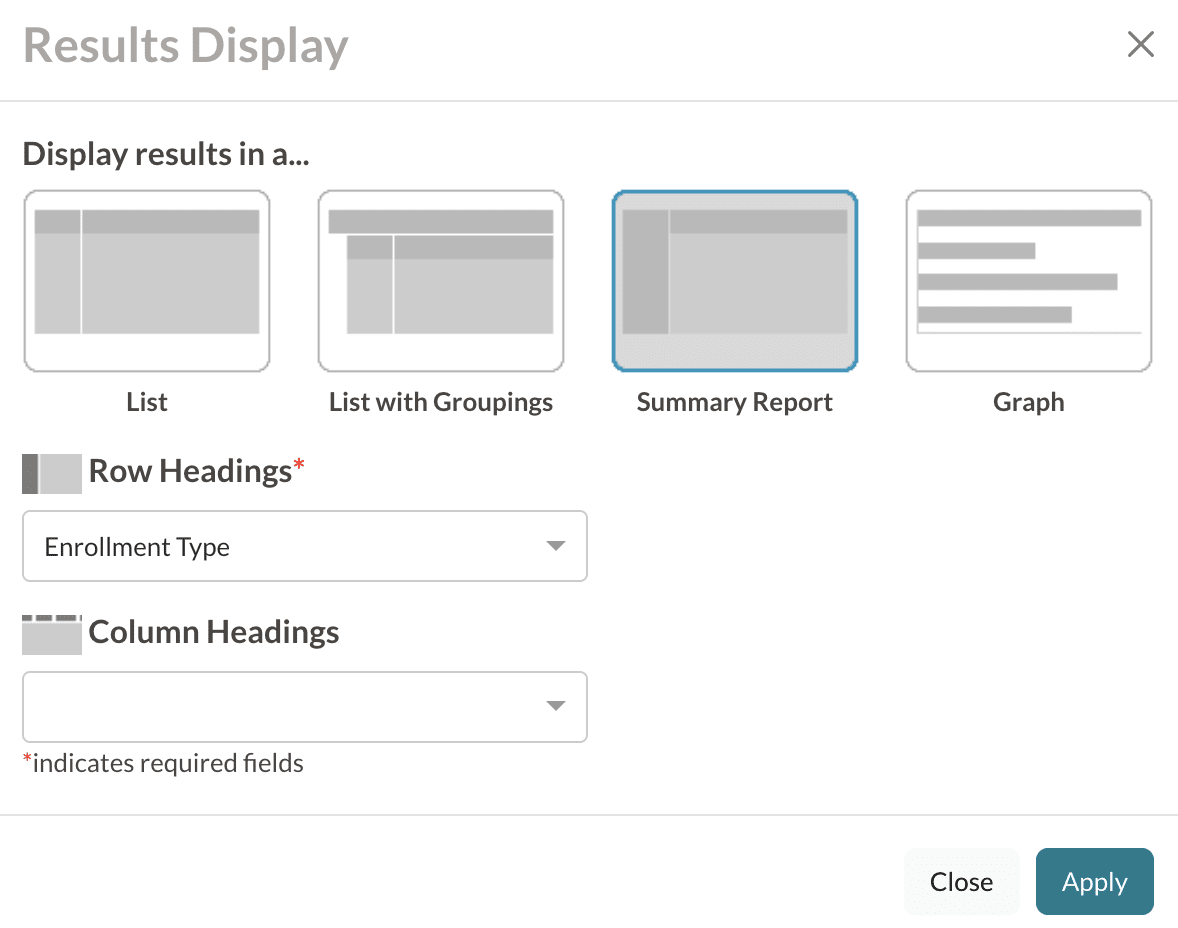This screenshot has height=928, width=1178.
Task: Click the Column Headings dropdown arrow
Action: [x=556, y=707]
